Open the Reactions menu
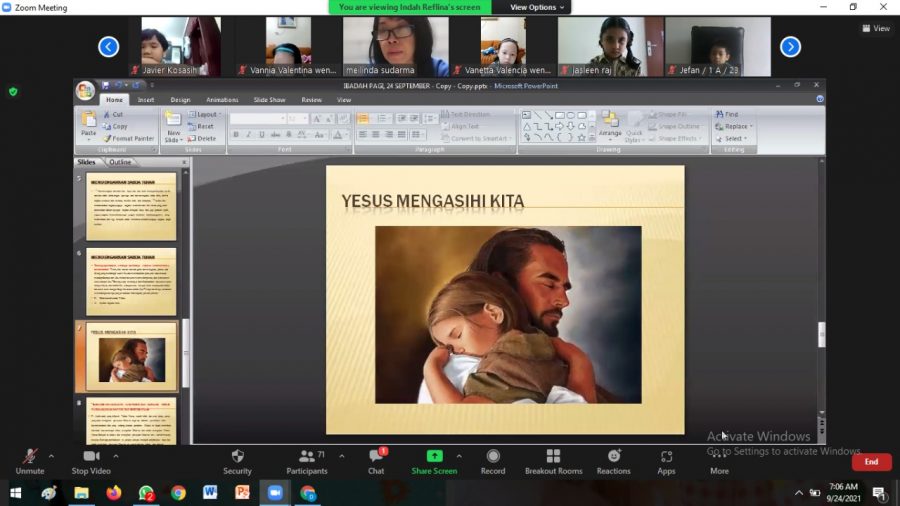900x506 pixels. 613,457
